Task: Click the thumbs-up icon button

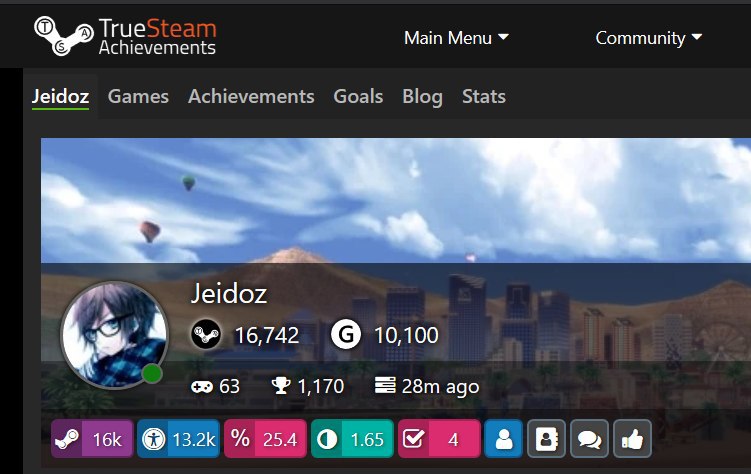Action: (632, 439)
